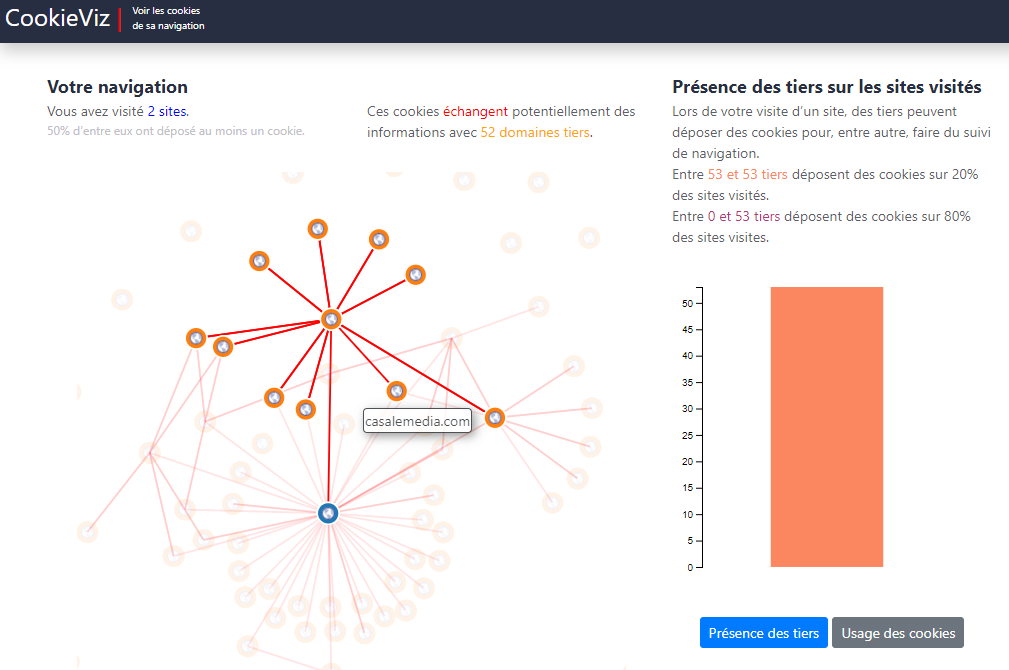This screenshot has width=1009, height=670.
Task: Click the rightmost node of the upper highlighted cluster
Action: [416, 275]
